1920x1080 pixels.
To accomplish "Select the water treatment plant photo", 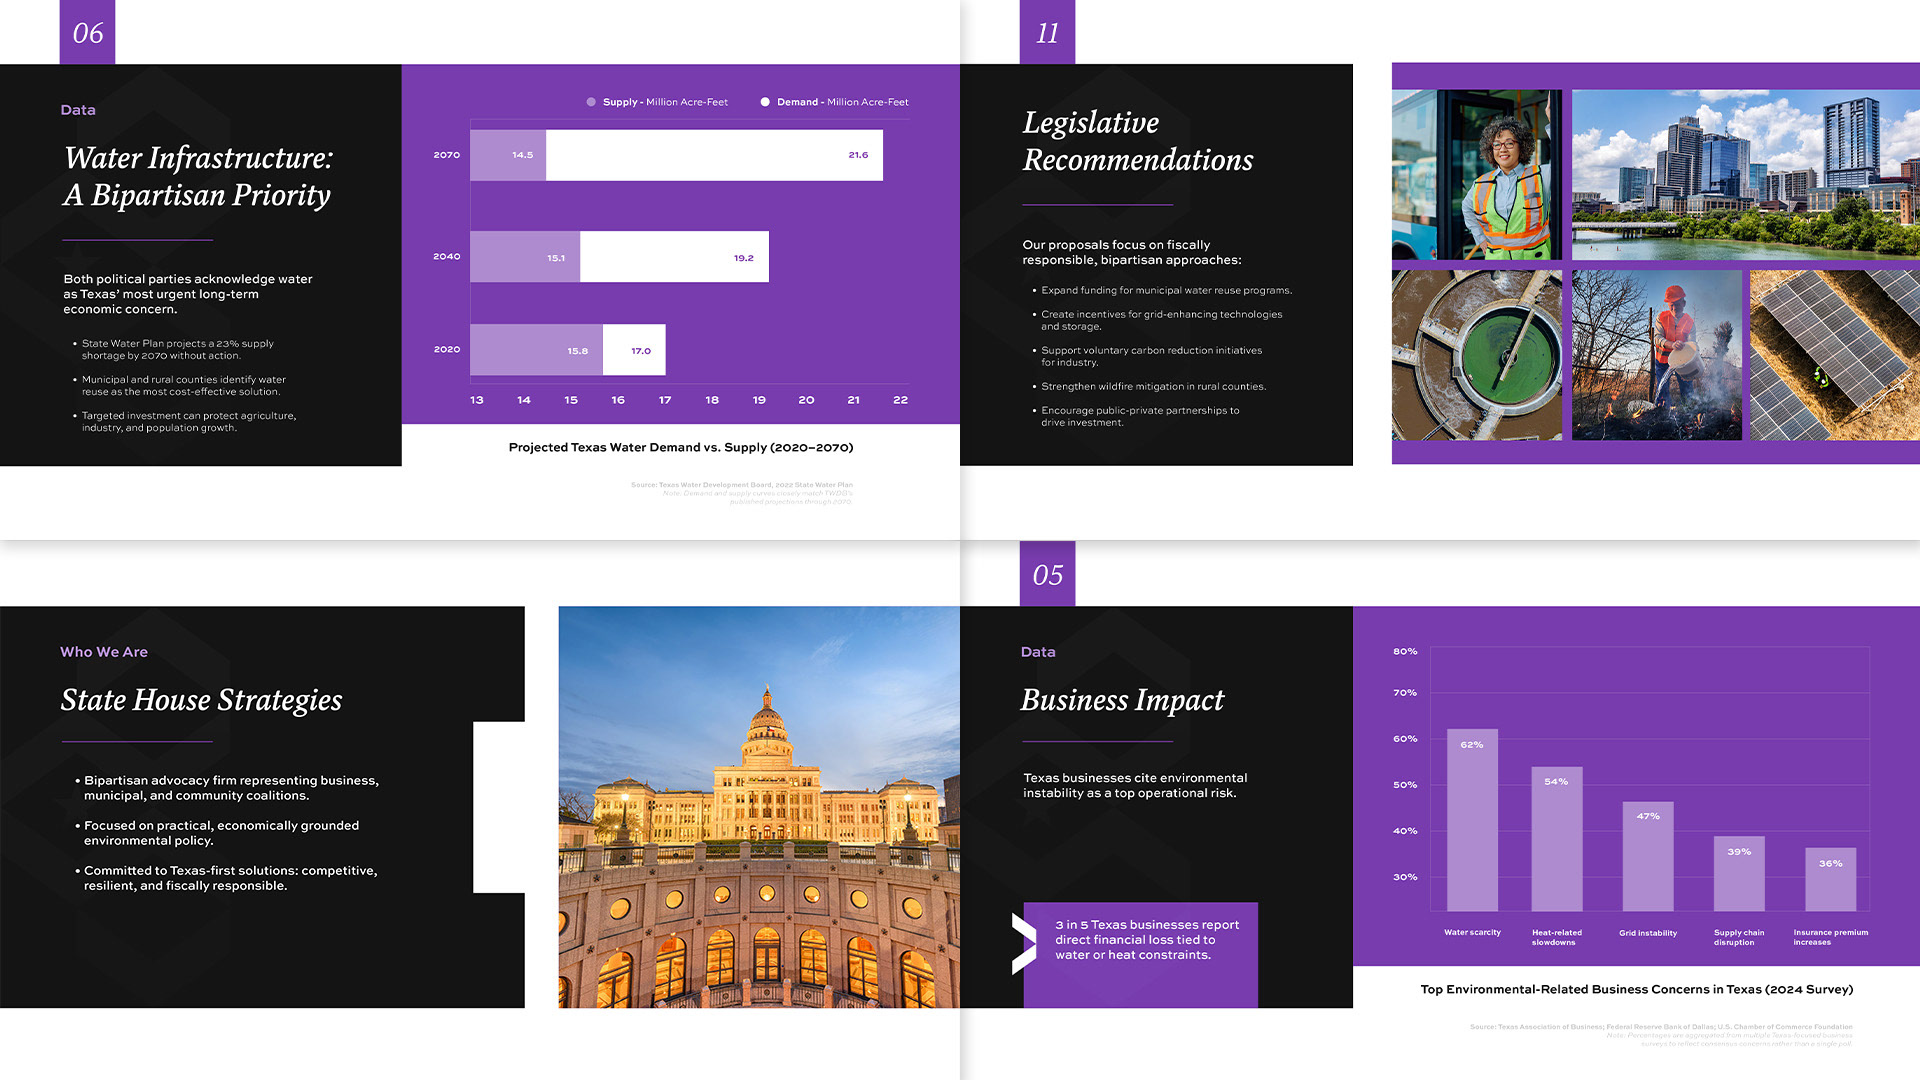I will point(1476,355).
